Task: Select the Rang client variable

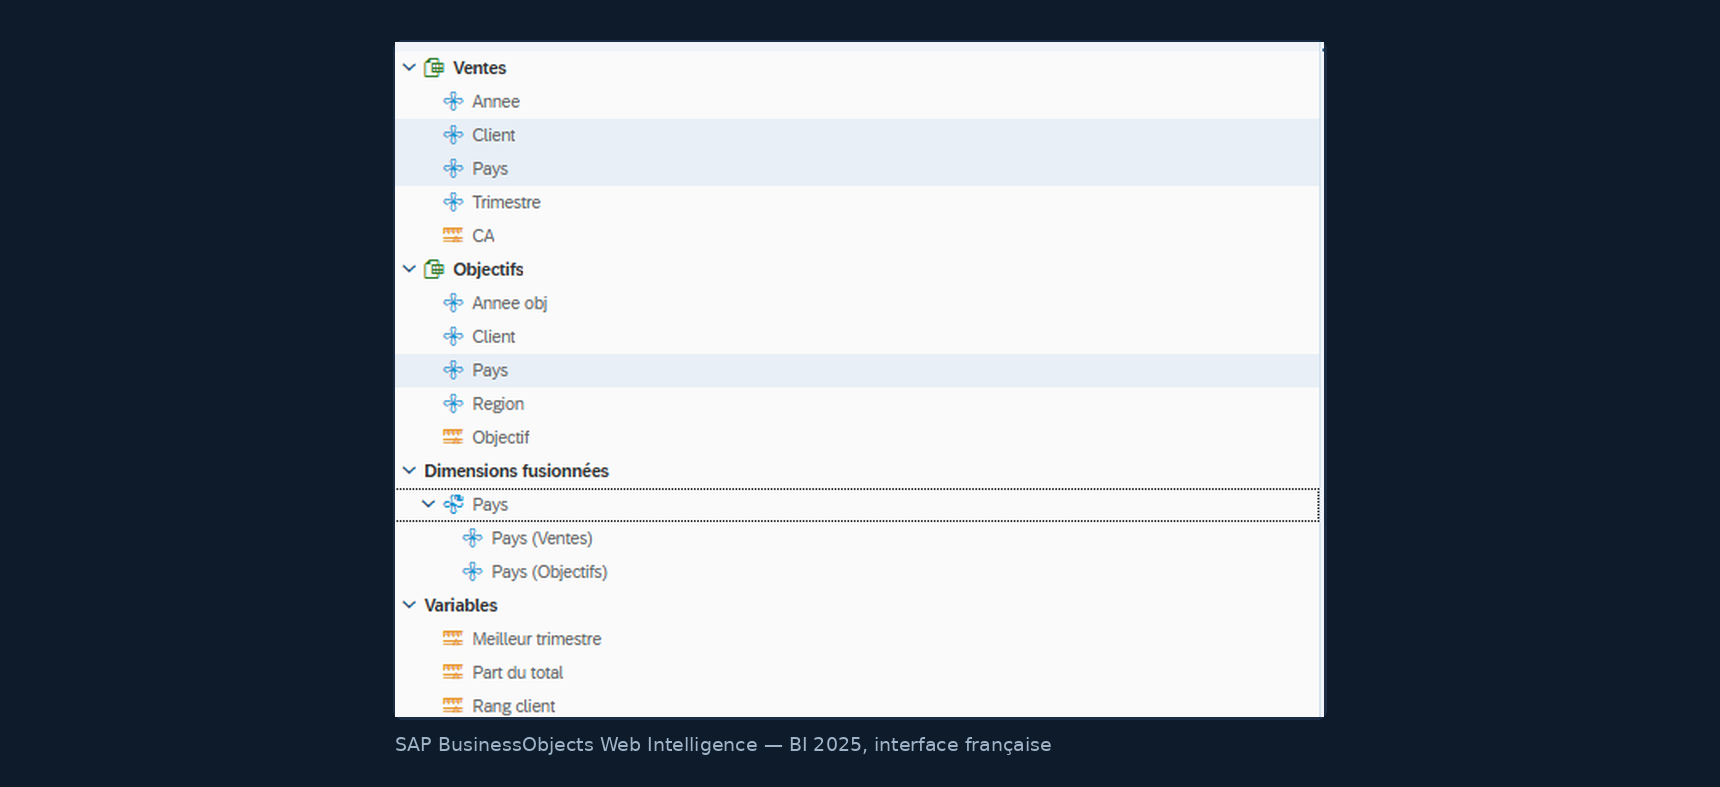Action: [x=514, y=706]
